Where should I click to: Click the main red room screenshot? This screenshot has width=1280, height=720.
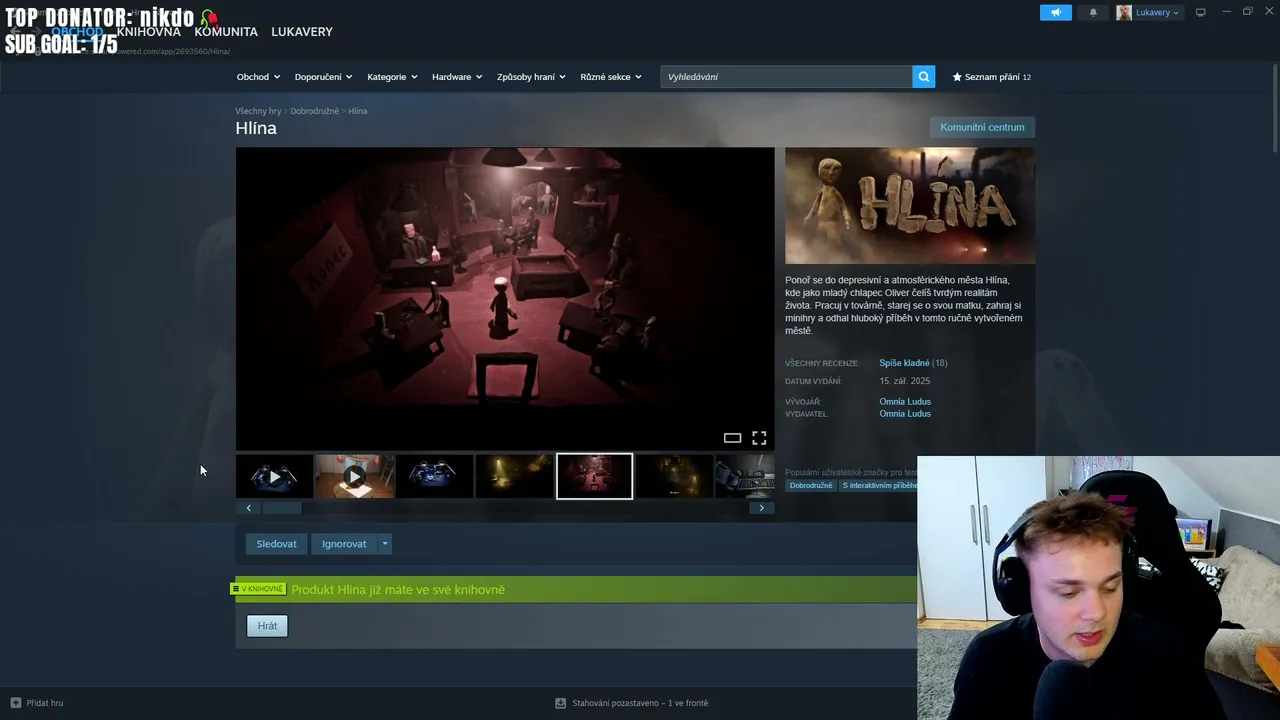pyautogui.click(x=505, y=299)
